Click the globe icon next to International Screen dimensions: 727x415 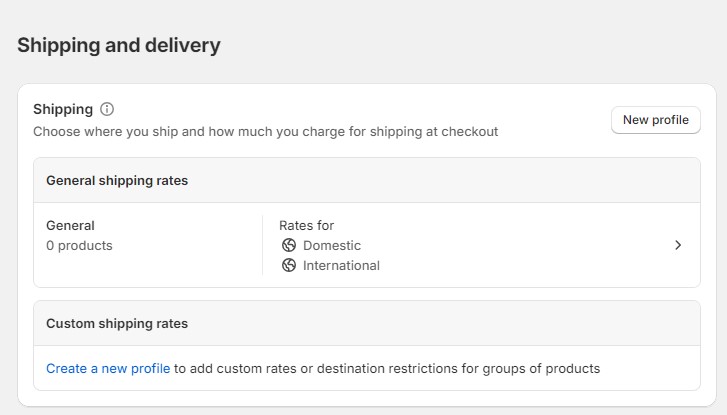pos(289,265)
